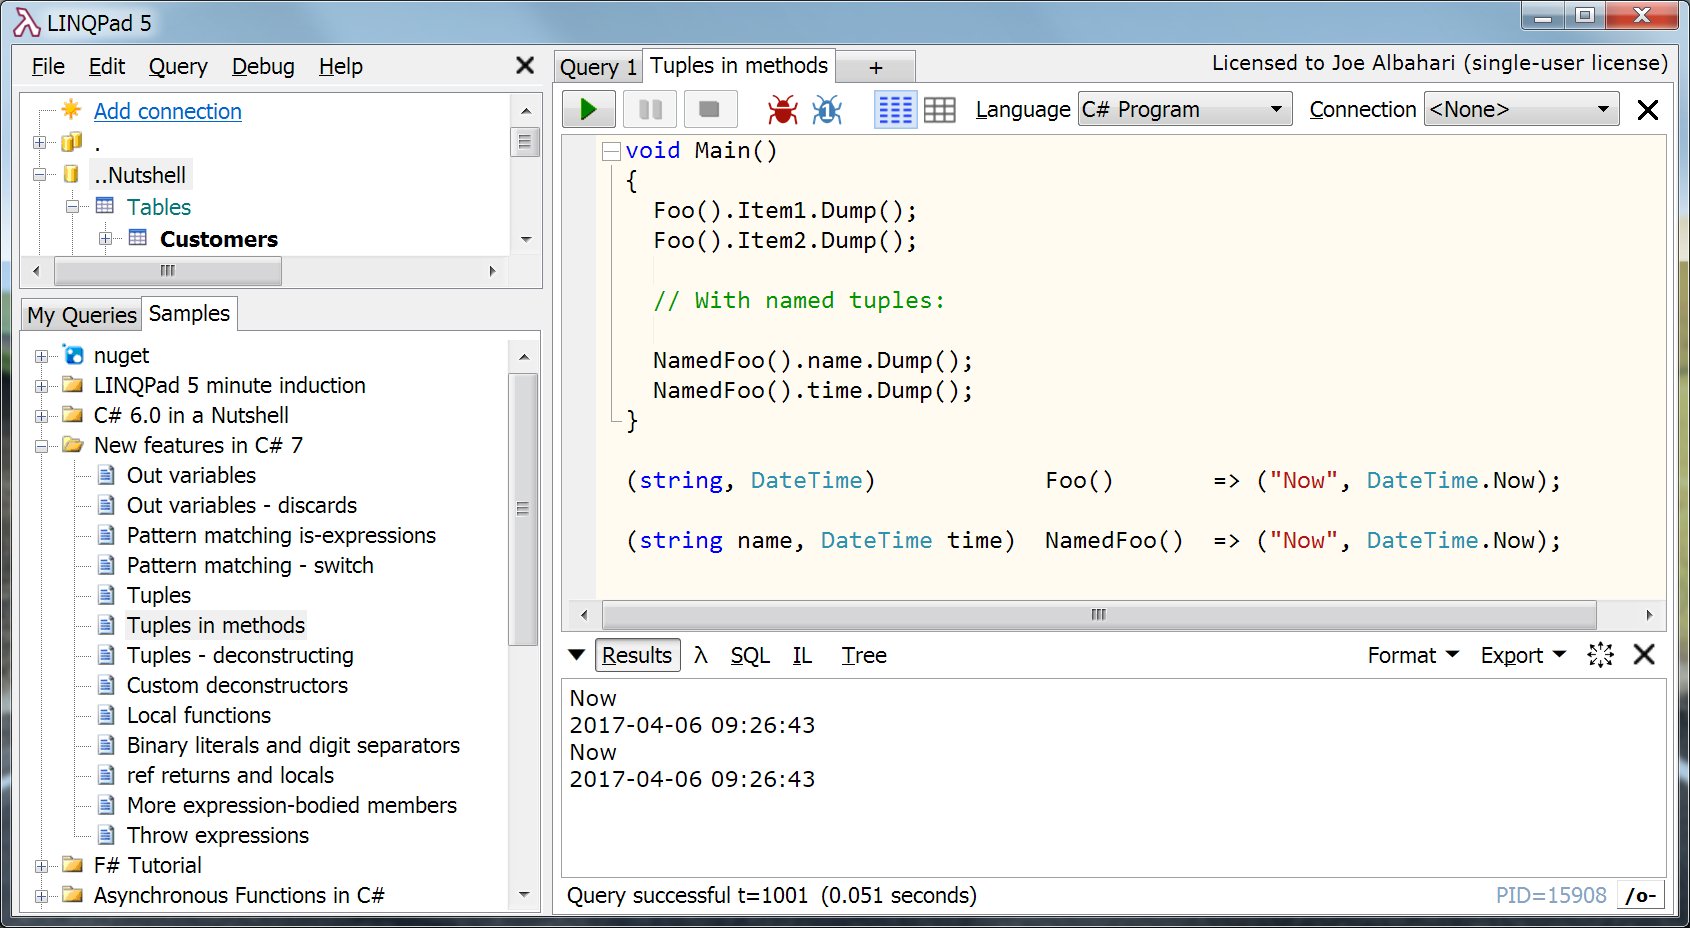The height and width of the screenshot is (928, 1690).
Task: Toggle rich text results view
Action: pos(895,109)
